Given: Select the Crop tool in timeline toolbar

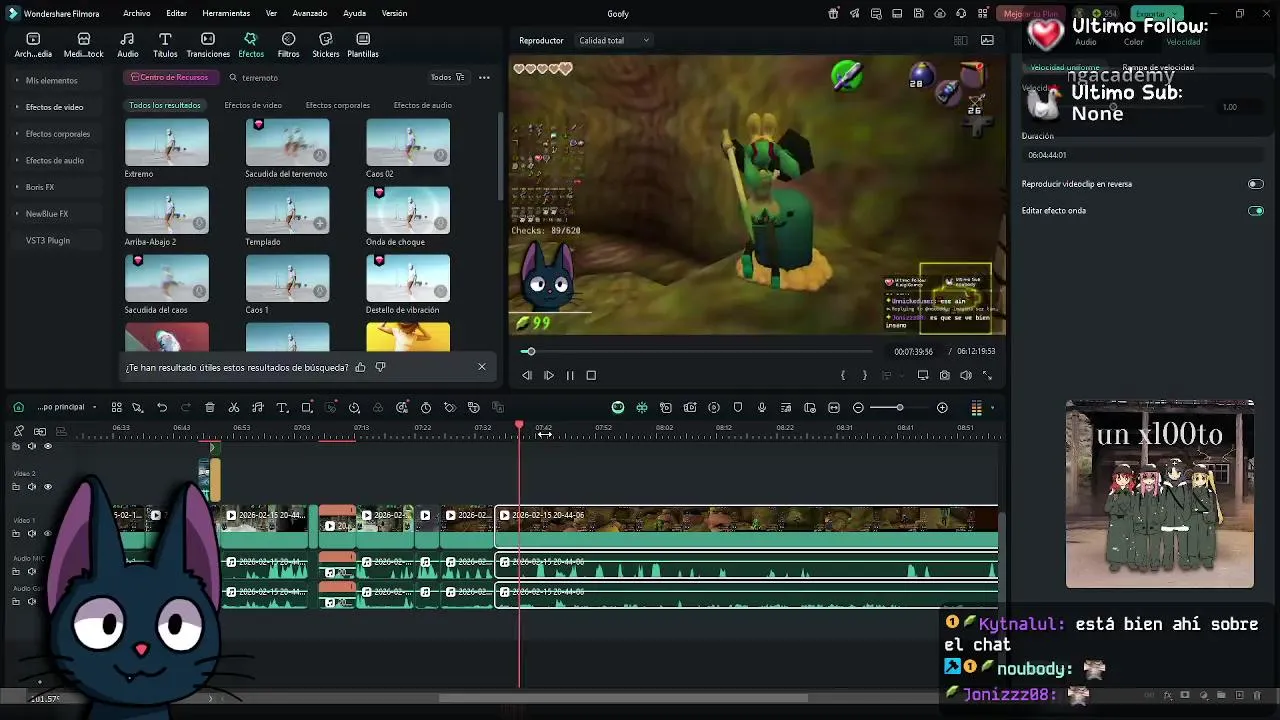Looking at the screenshot, I should pyautogui.click(x=307, y=408).
